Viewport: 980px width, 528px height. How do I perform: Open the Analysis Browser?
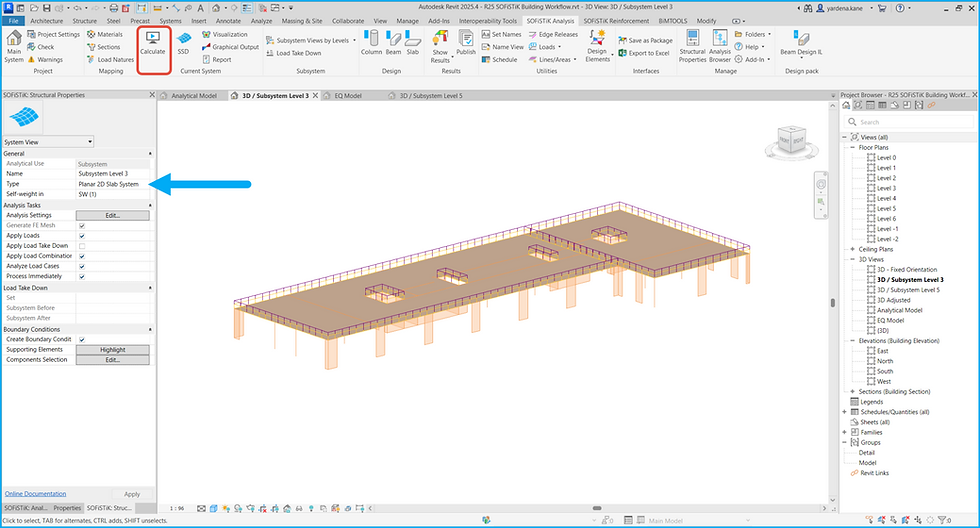720,46
